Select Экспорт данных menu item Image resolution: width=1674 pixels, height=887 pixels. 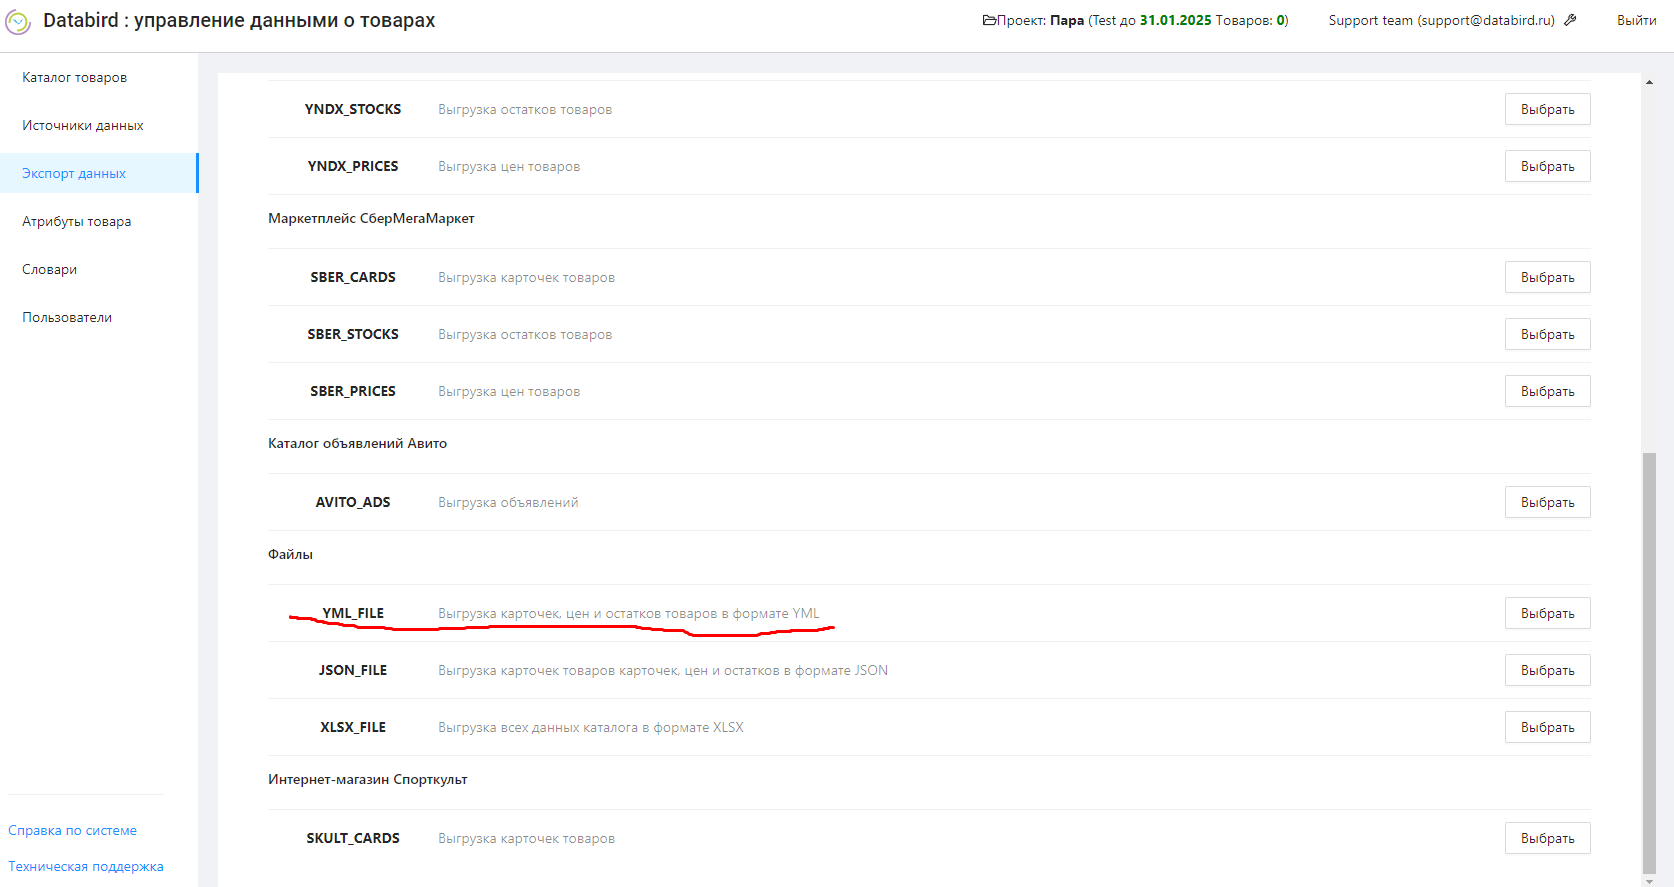(74, 173)
